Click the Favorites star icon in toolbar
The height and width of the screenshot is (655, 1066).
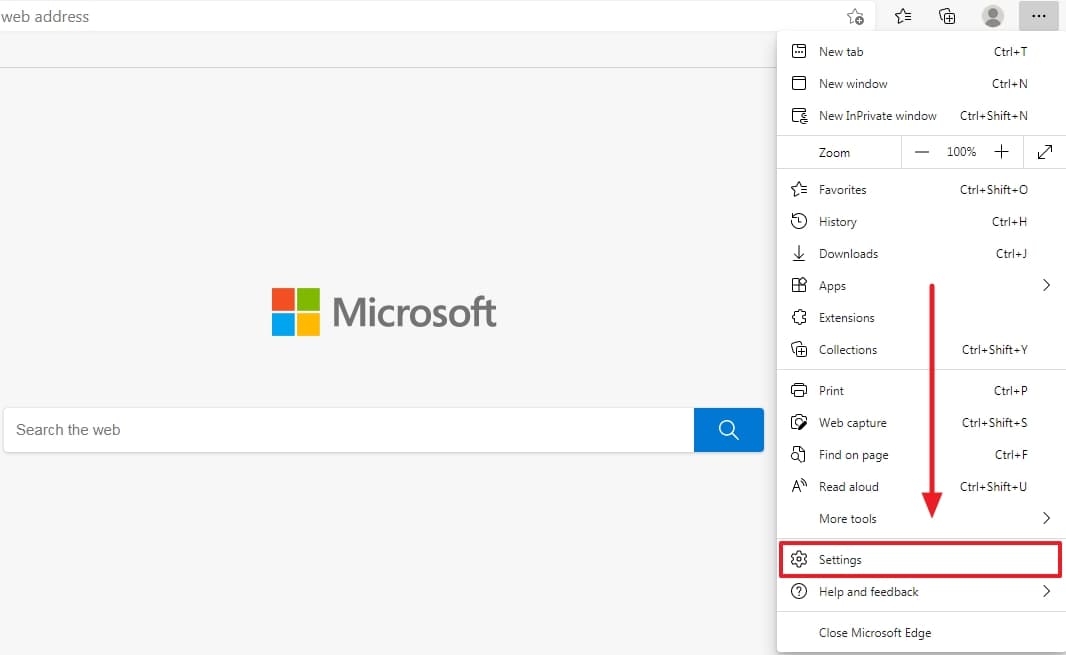click(903, 16)
